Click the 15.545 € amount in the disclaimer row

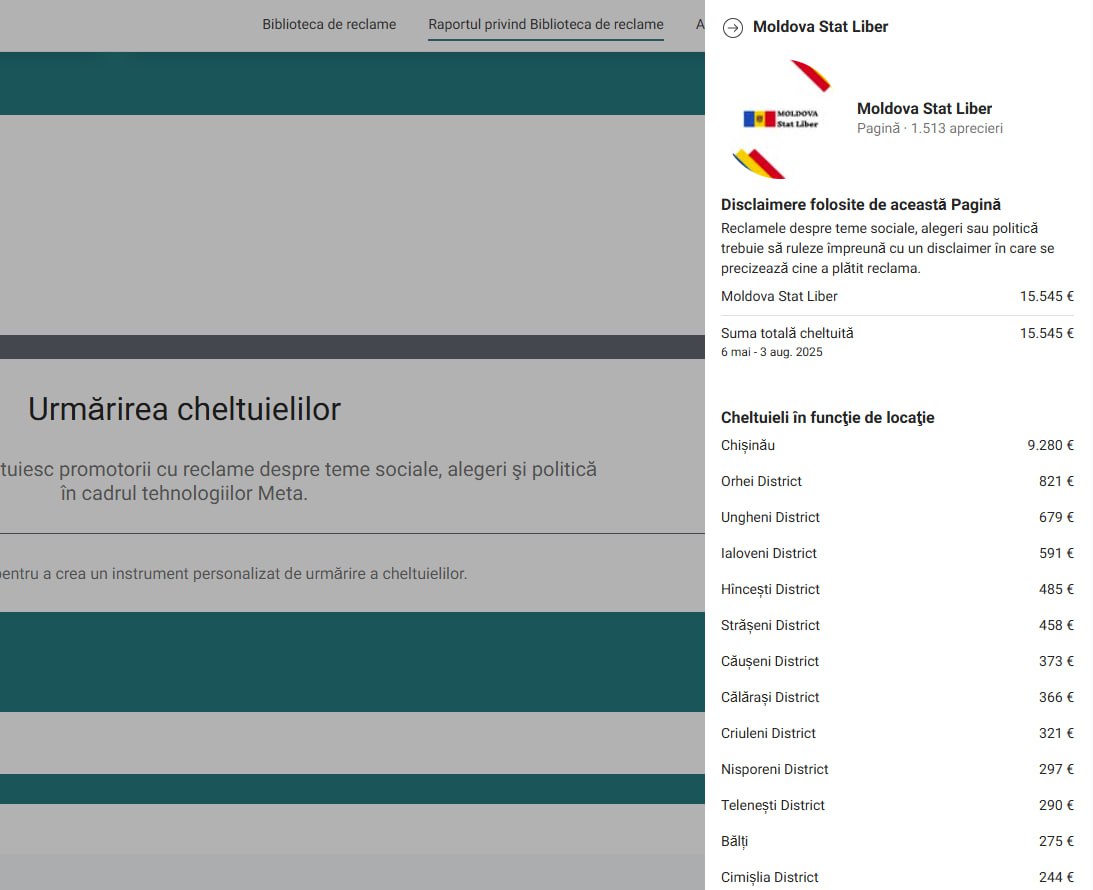(x=1046, y=296)
